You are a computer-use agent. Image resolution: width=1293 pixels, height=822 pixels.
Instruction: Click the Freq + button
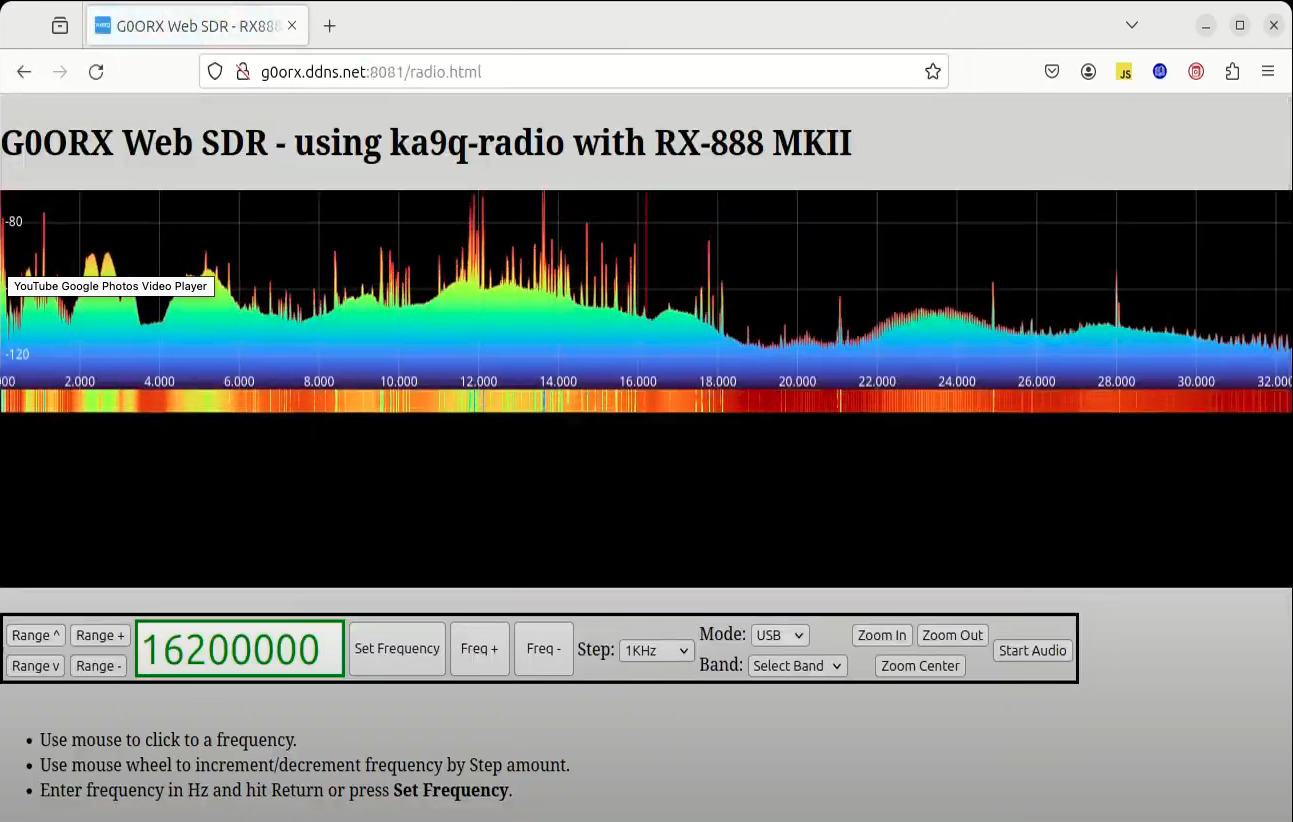(x=479, y=649)
